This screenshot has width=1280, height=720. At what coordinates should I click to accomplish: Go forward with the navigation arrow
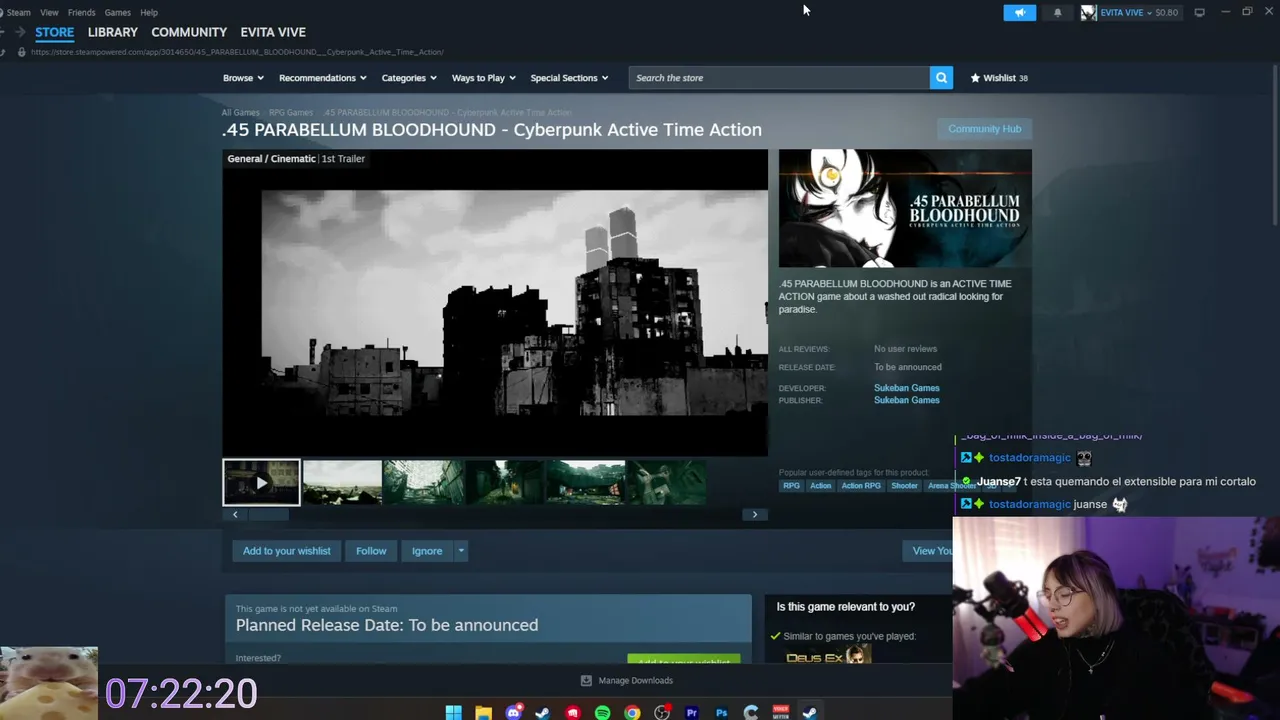click(20, 32)
